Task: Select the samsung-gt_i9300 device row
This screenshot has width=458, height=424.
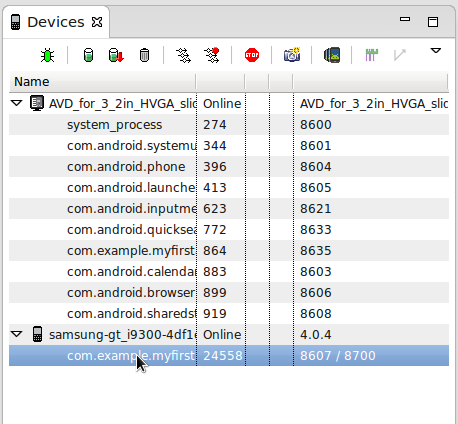Action: (x=229, y=335)
